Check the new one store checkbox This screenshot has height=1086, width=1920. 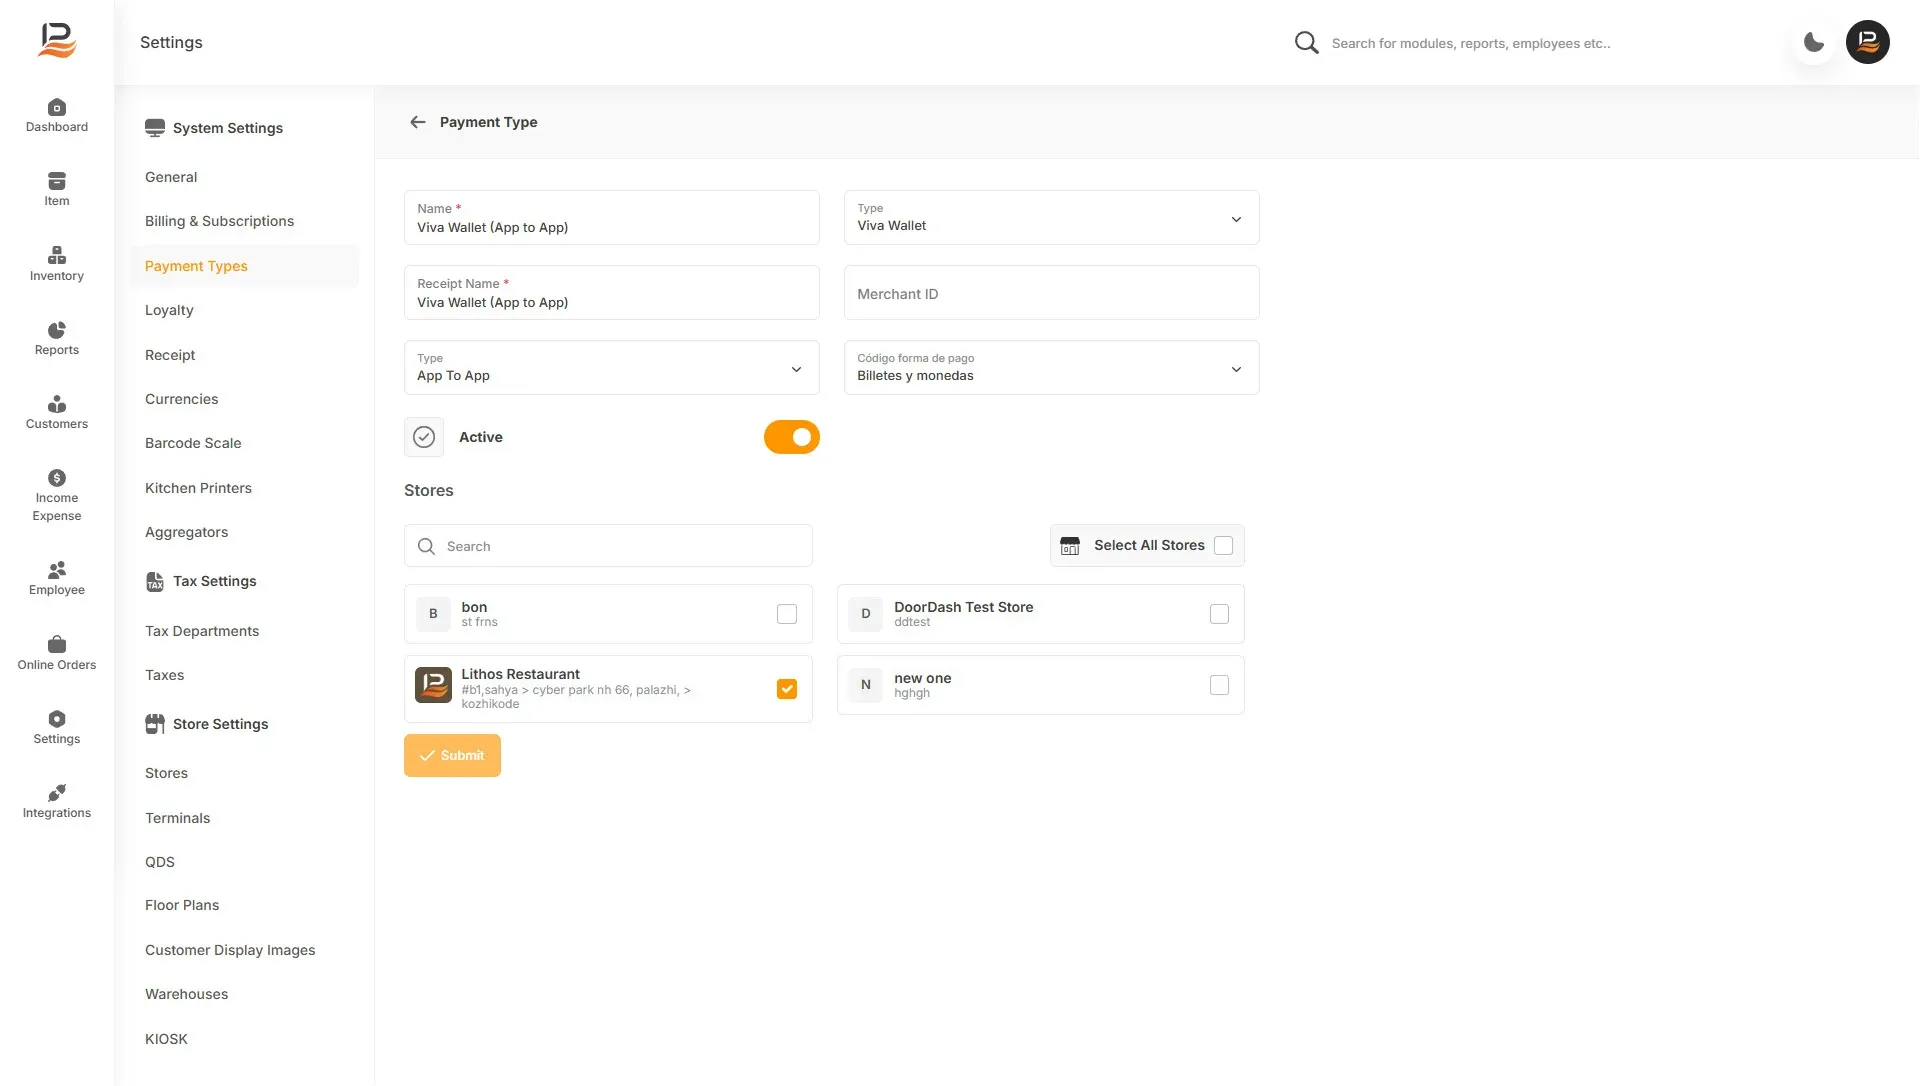1219,685
